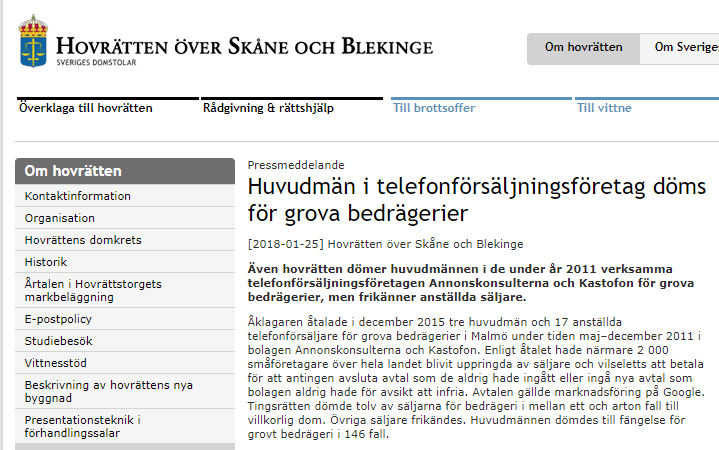The width and height of the screenshot is (719, 450).
Task: Open Vittnesstöd sidebar link
Action: coord(125,363)
